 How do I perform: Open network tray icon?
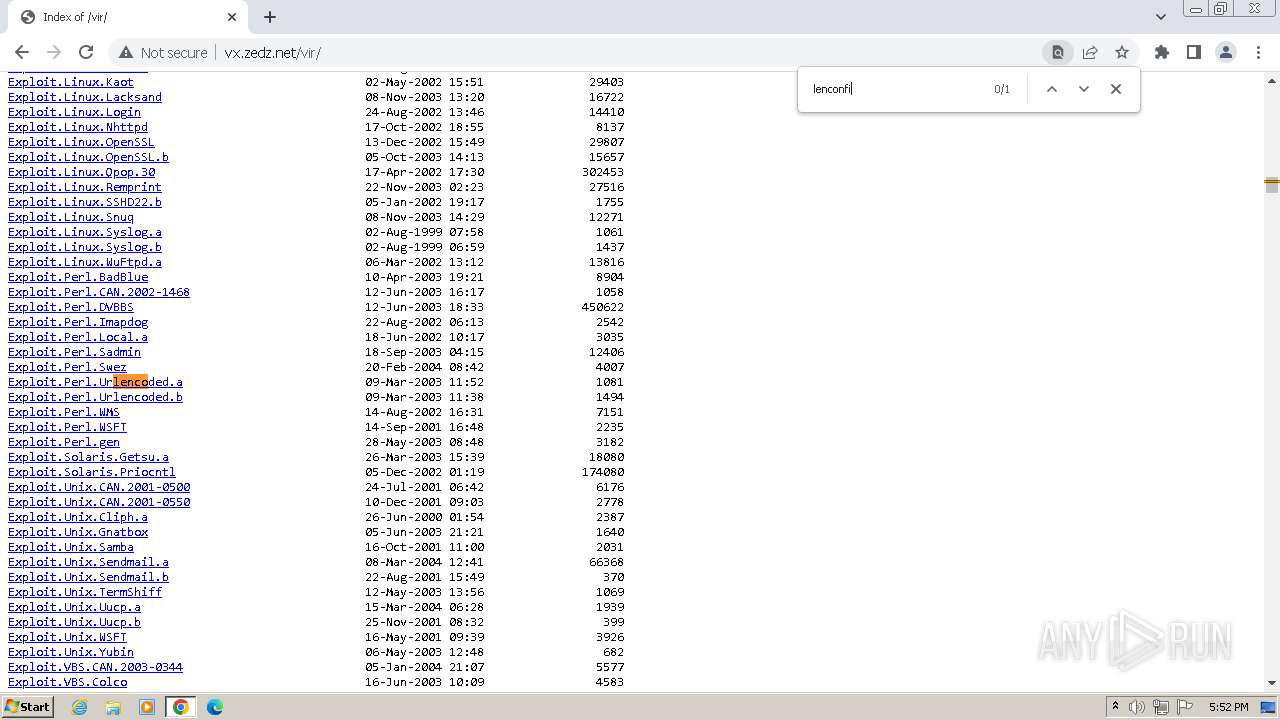(x=1162, y=707)
